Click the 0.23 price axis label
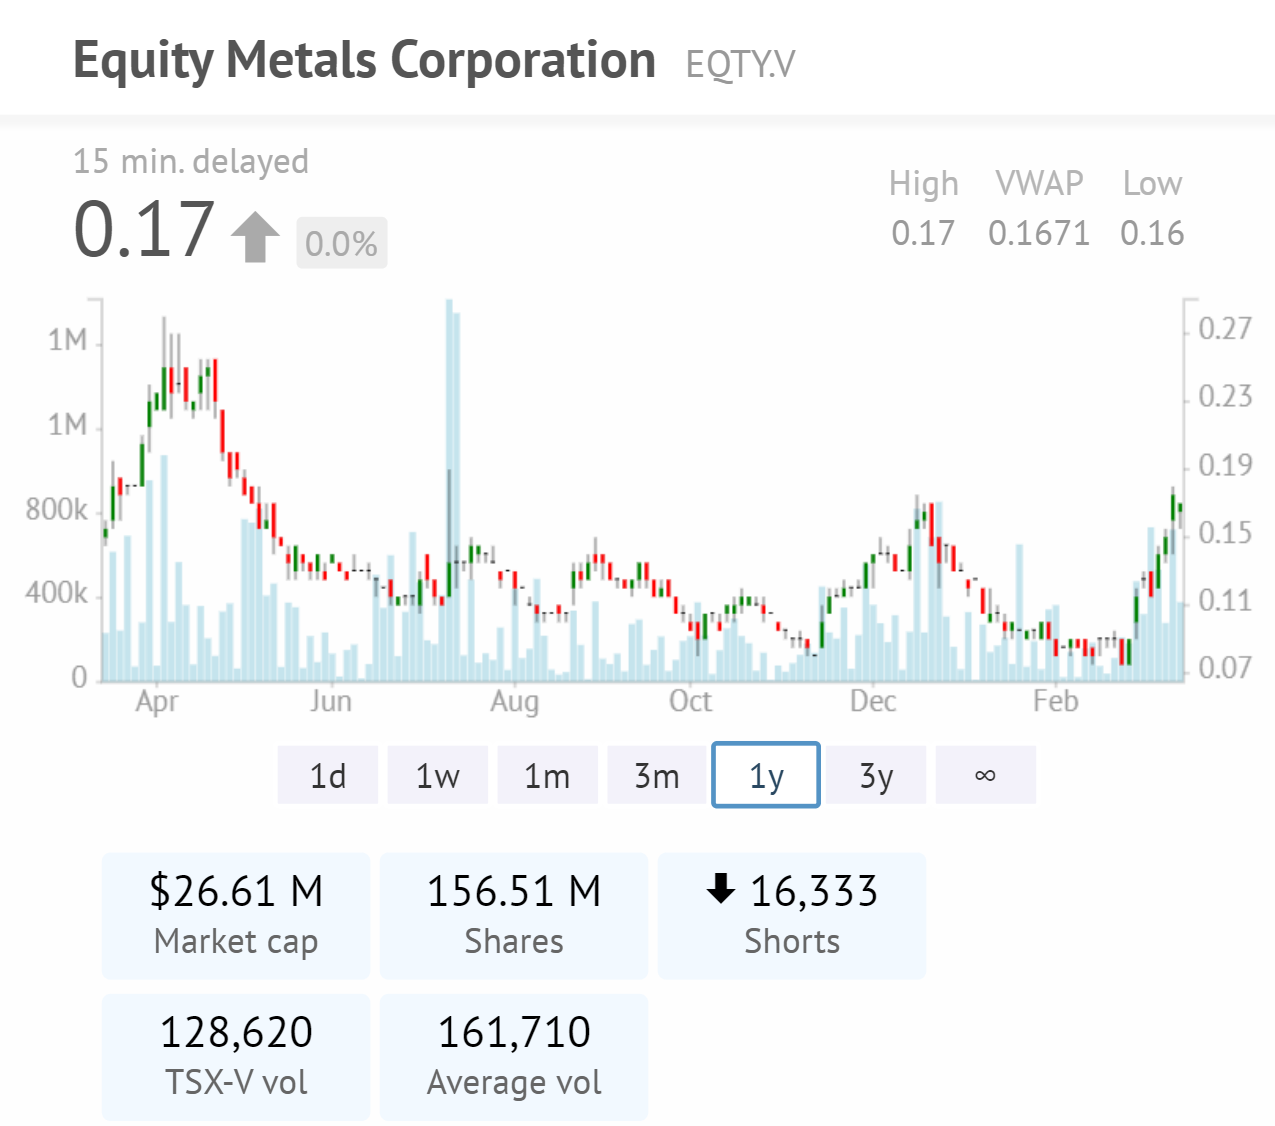This screenshot has height=1126, width=1275. 1225,396
